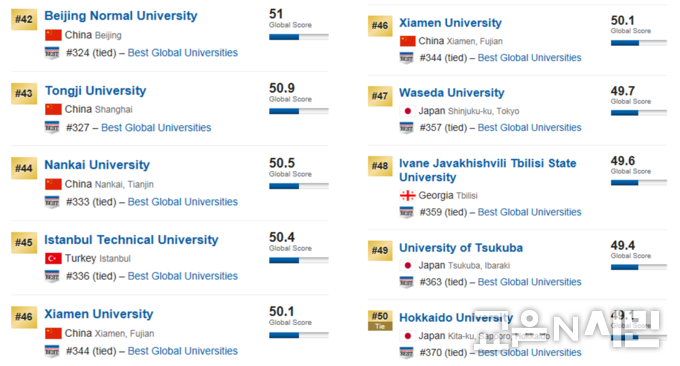The height and width of the screenshot is (366, 680).
Task: Open Best Global Universities link beside #357 (tied)
Action: [x=529, y=127]
